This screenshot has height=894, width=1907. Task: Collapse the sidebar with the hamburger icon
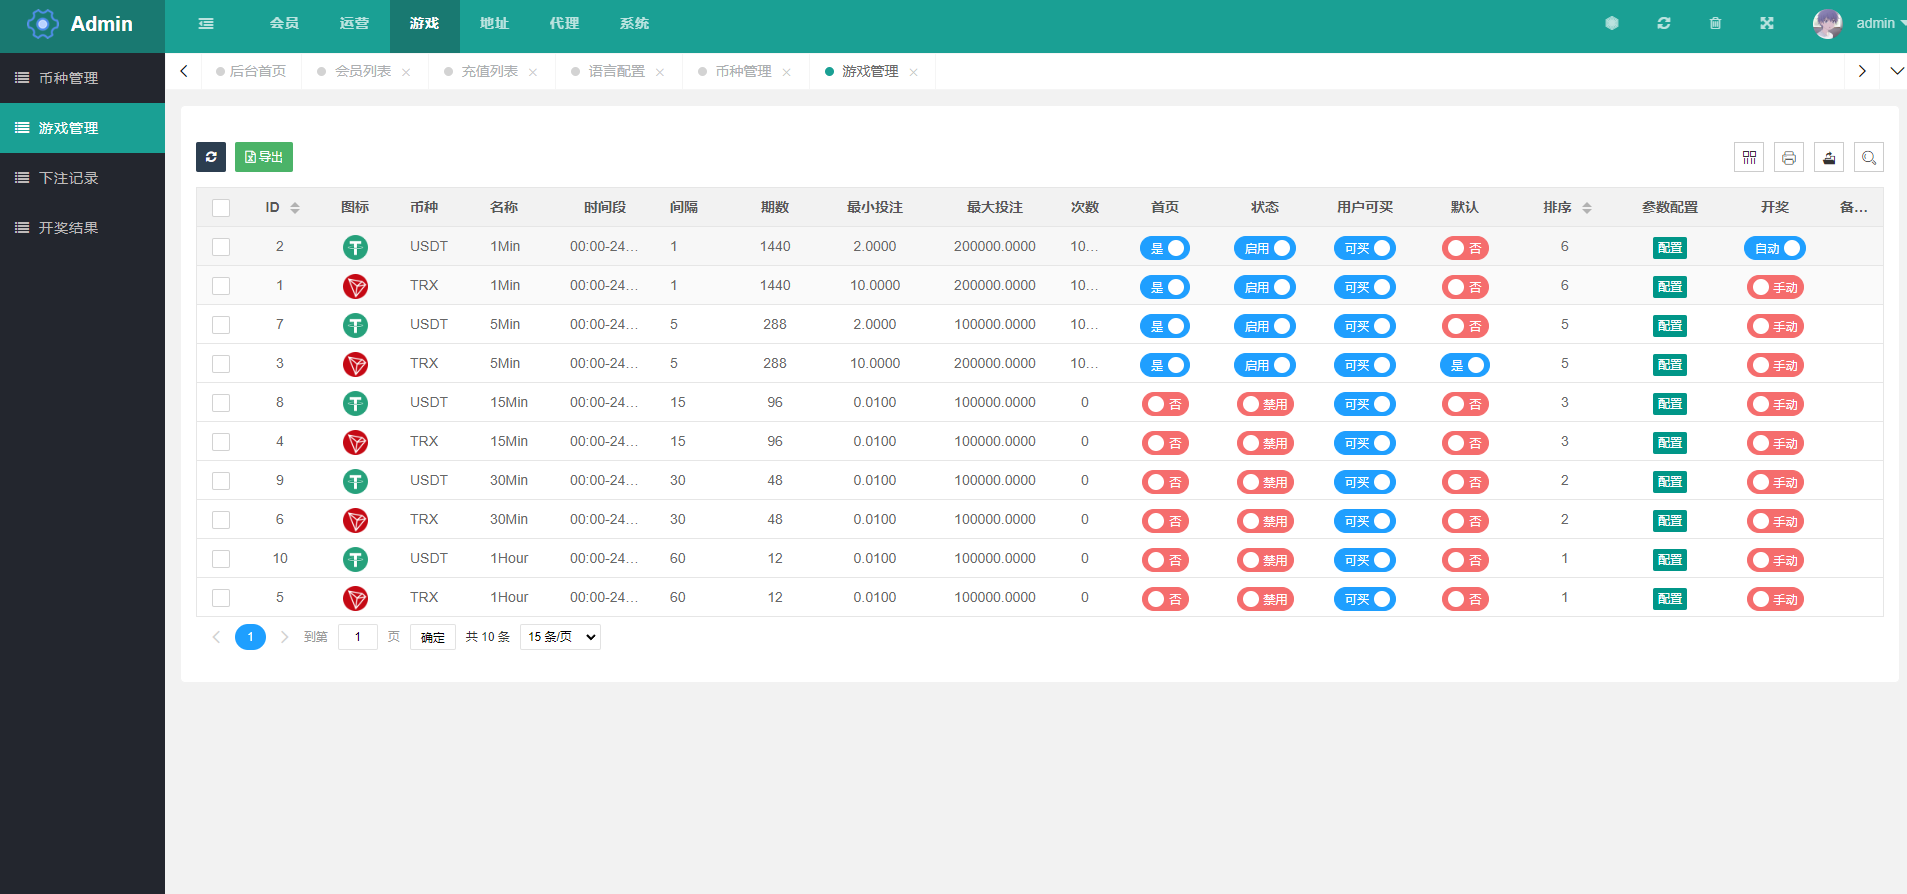(206, 24)
